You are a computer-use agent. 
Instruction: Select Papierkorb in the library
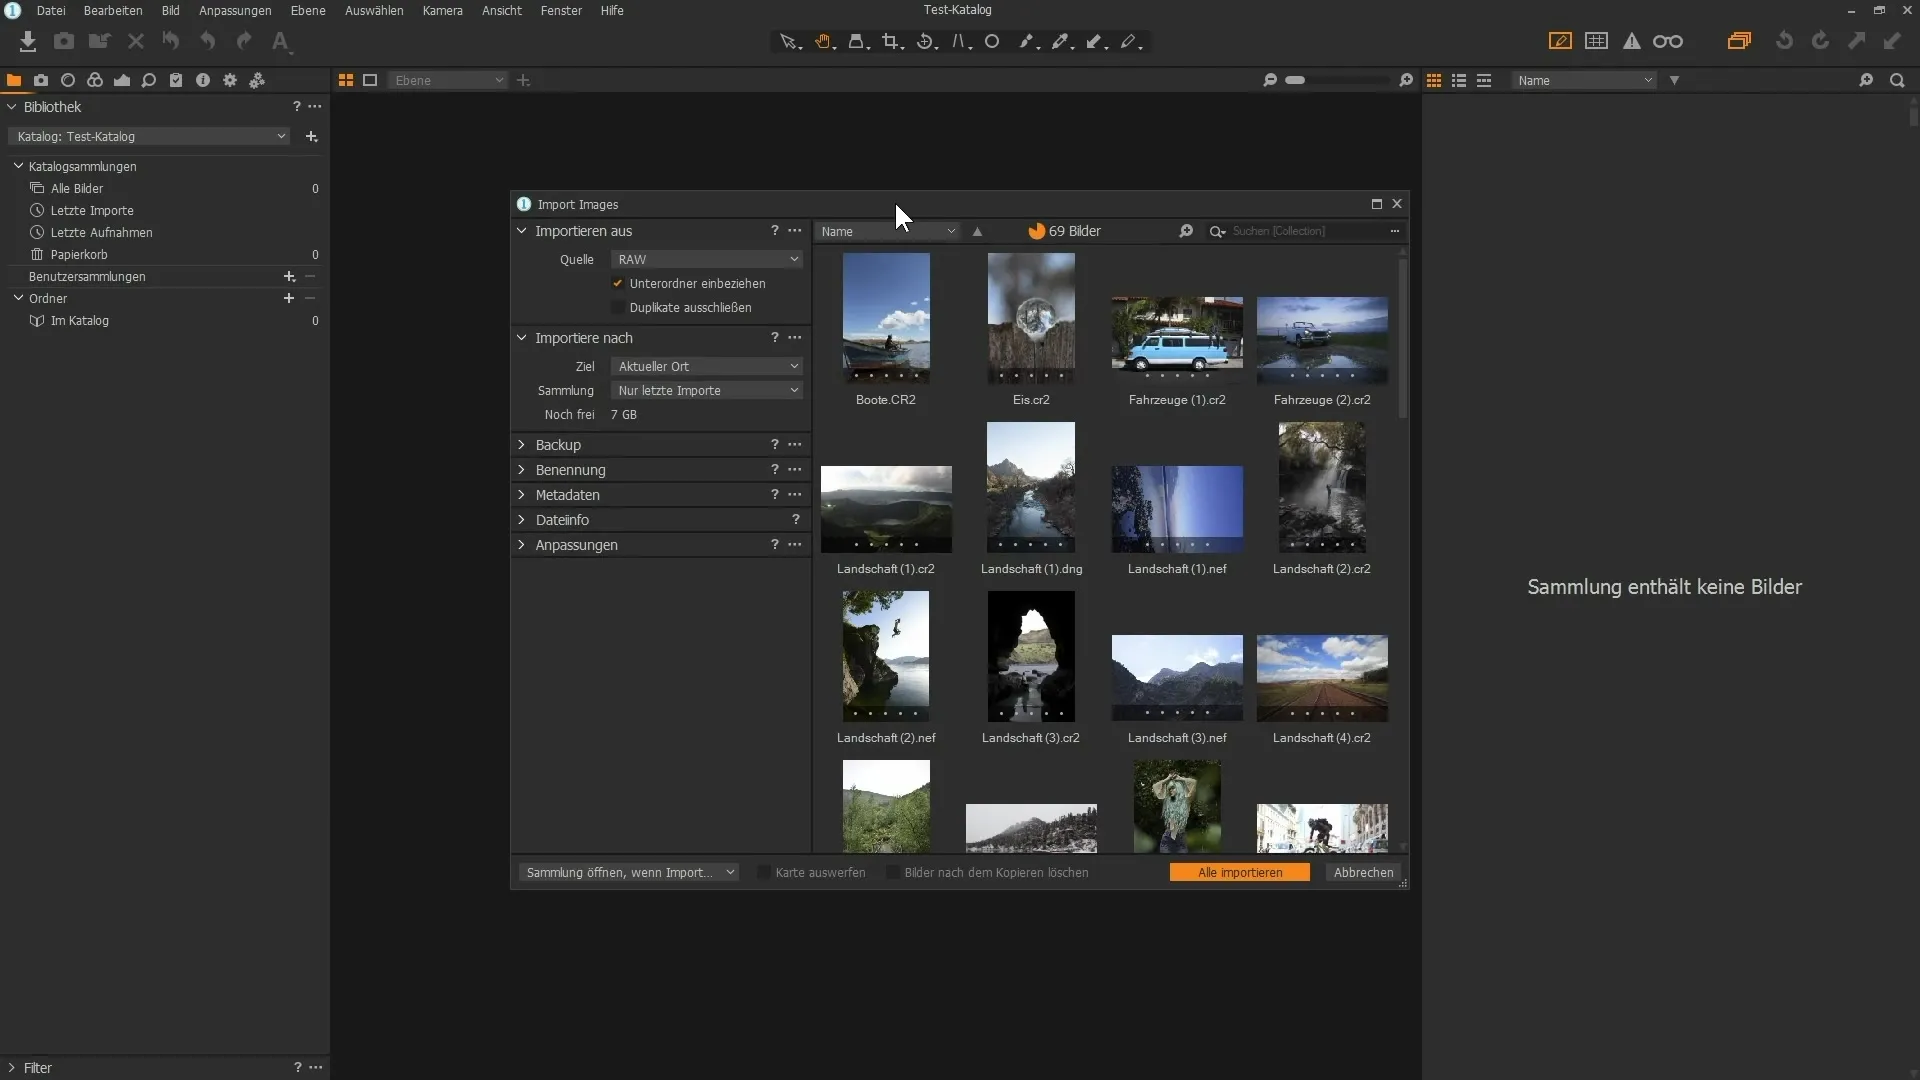(x=79, y=255)
